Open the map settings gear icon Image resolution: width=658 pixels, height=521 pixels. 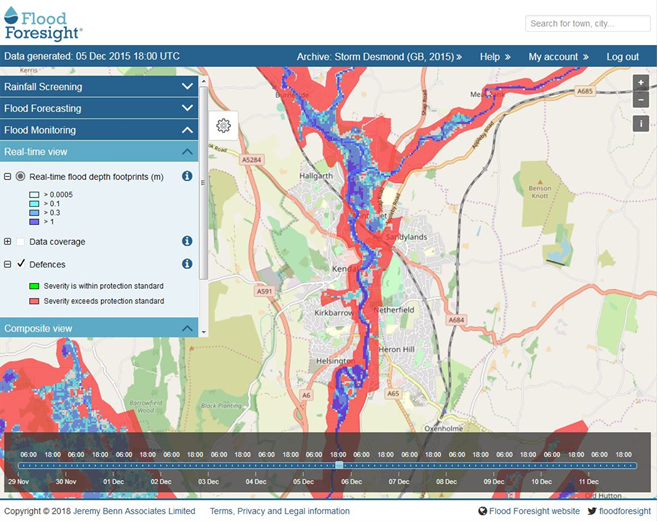tap(223, 126)
